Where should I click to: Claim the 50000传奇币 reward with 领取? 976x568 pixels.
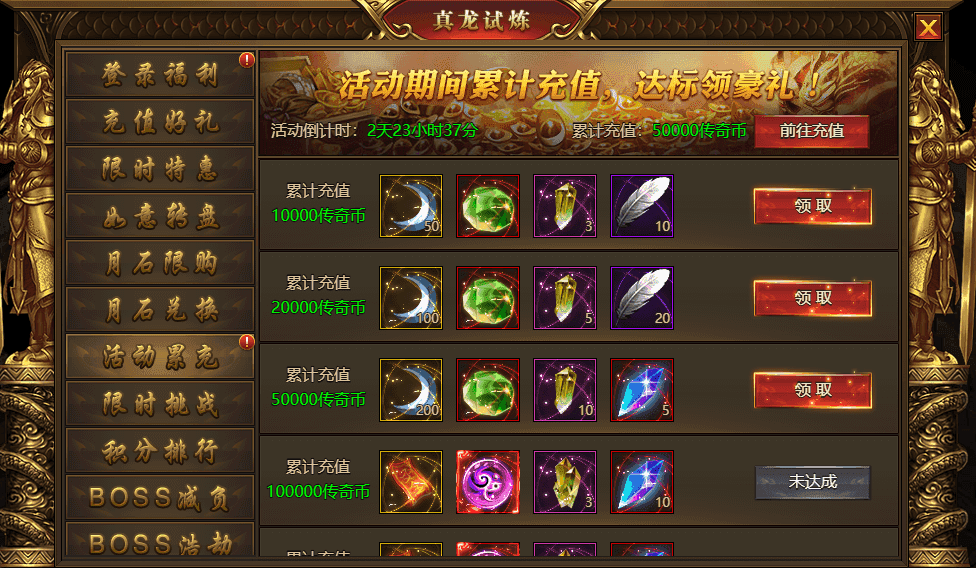pos(812,390)
